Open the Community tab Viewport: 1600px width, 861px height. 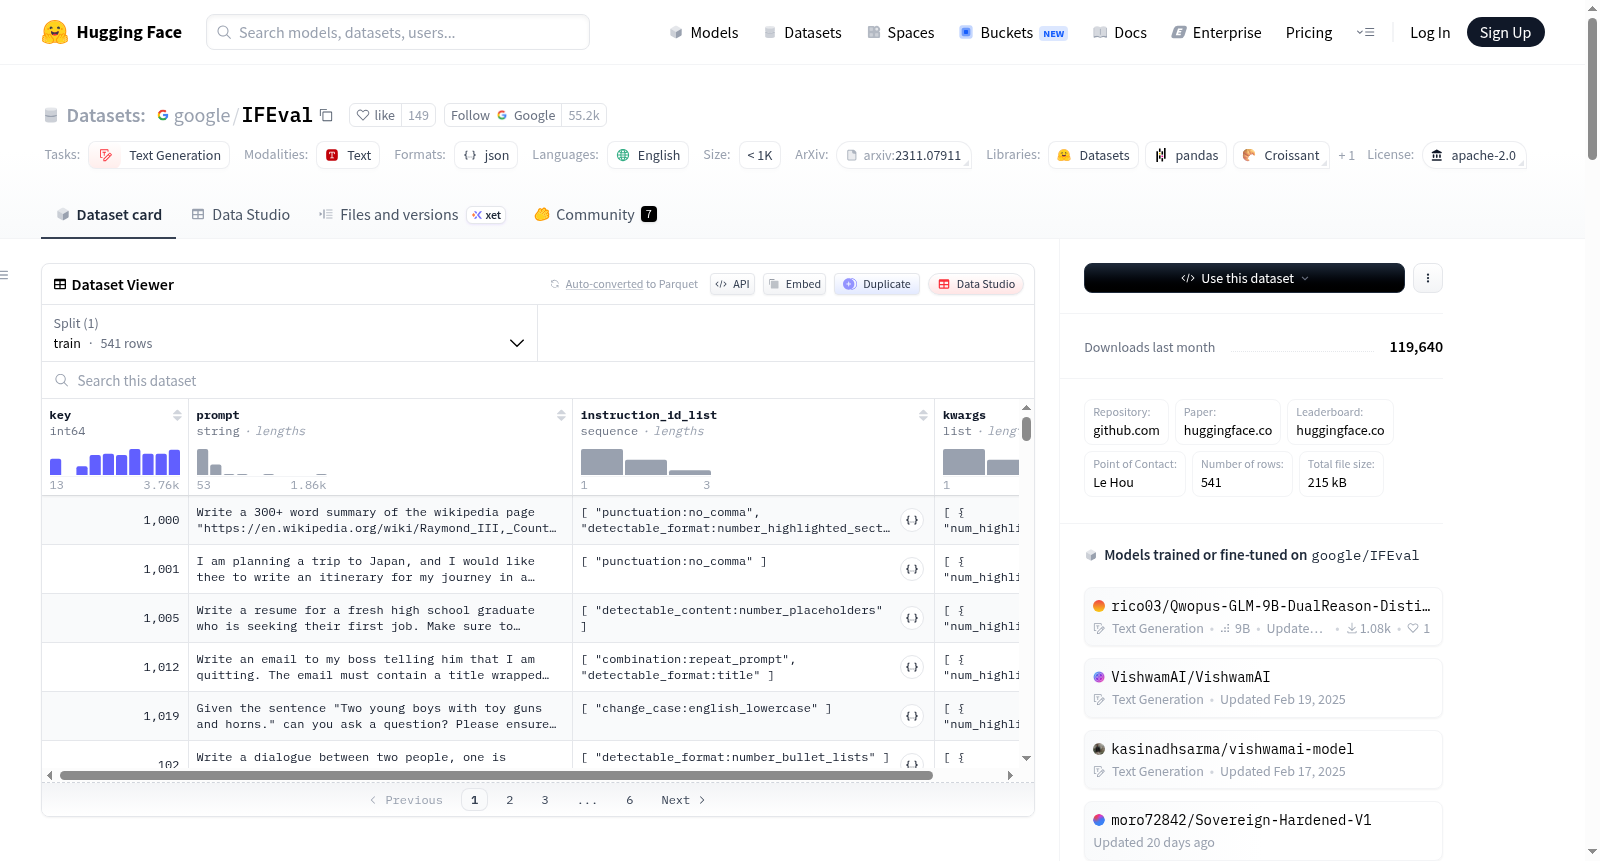point(595,215)
